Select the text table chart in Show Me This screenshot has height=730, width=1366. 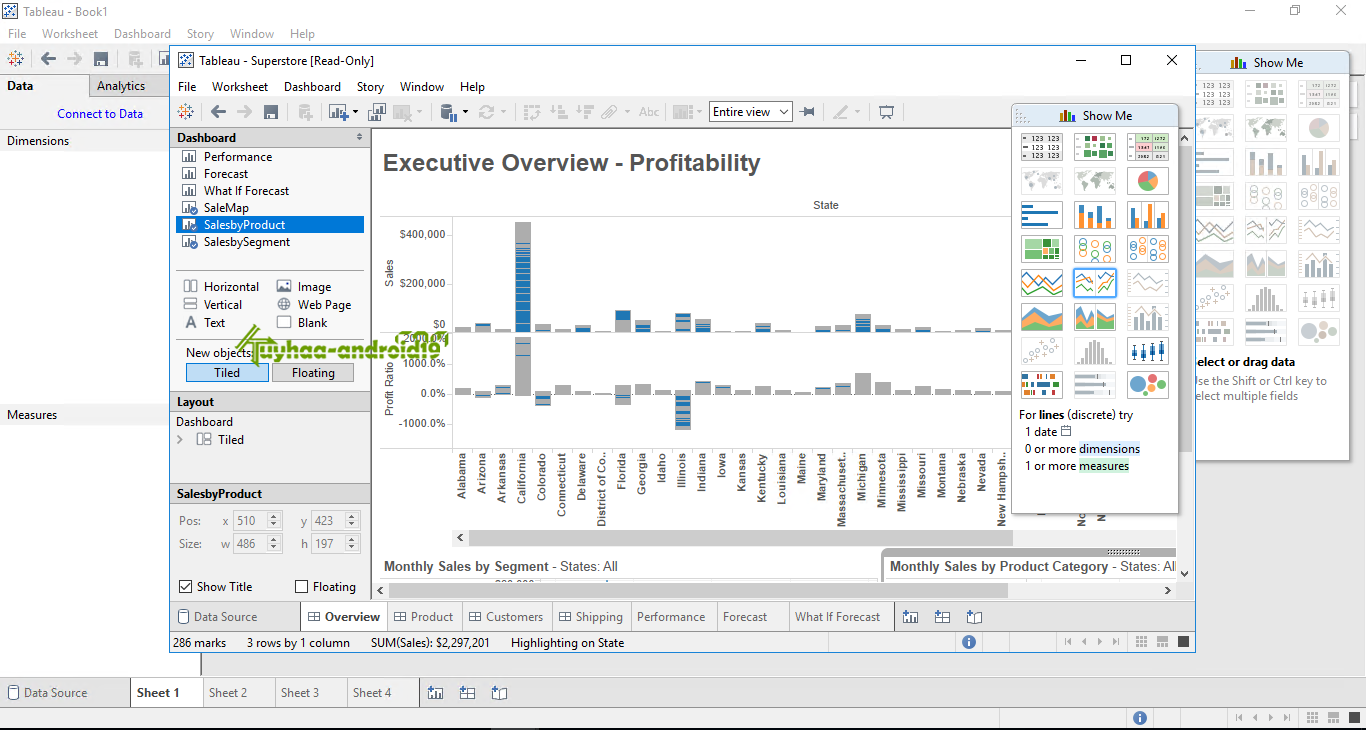click(x=1041, y=147)
